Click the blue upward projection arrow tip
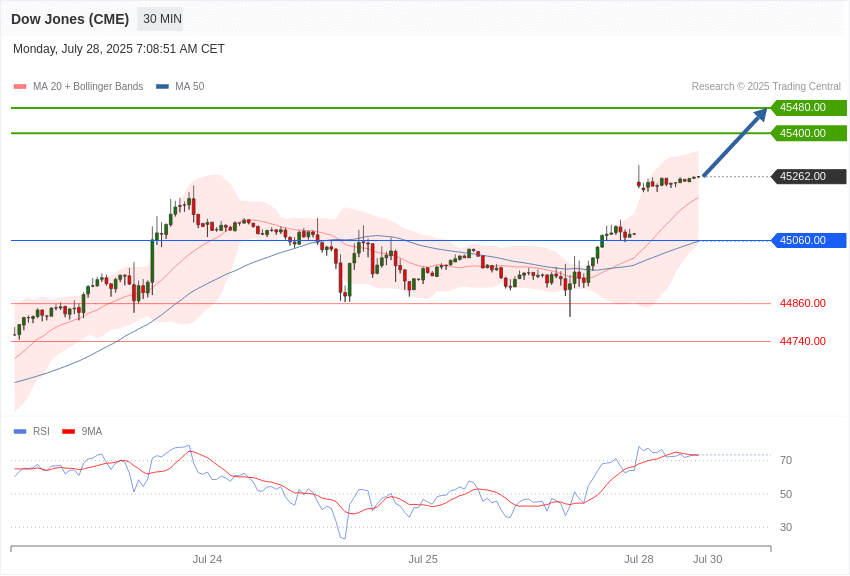Screen dimensions: 850x576 pyautogui.click(x=762, y=113)
